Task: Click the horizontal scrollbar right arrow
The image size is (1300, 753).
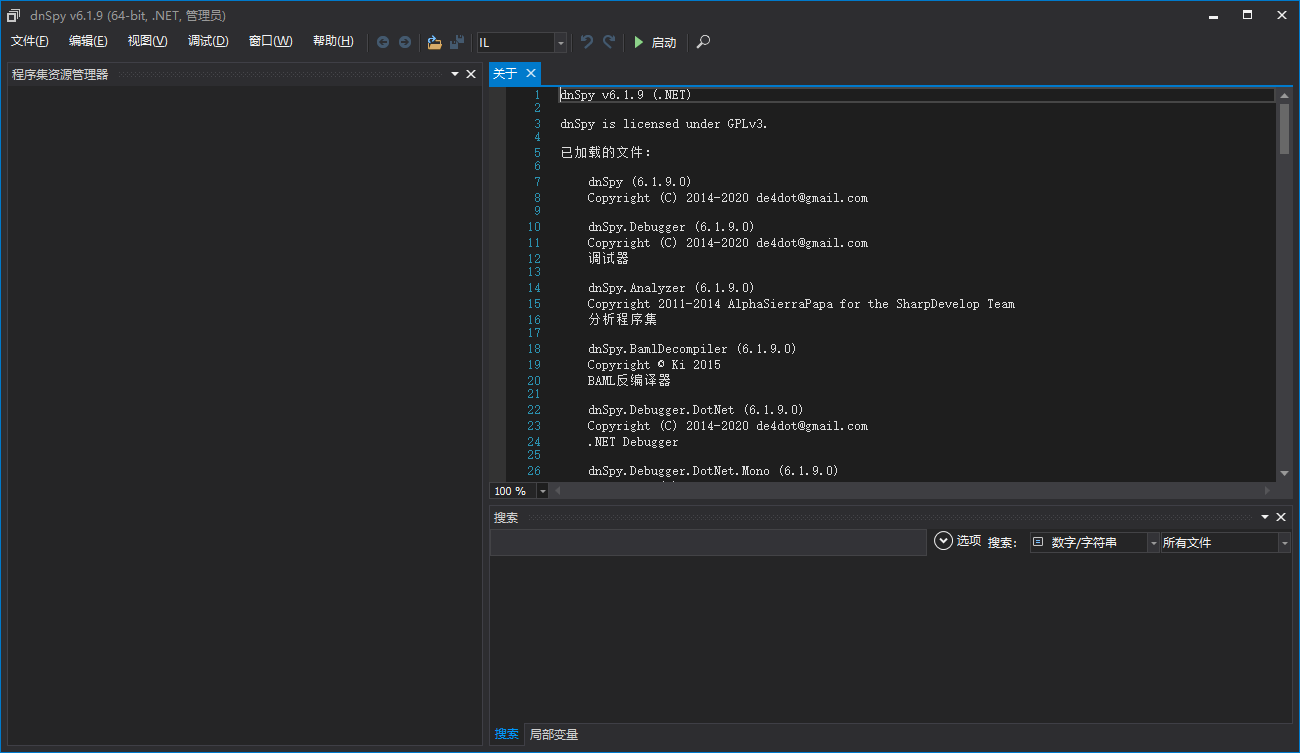Action: (1267, 491)
